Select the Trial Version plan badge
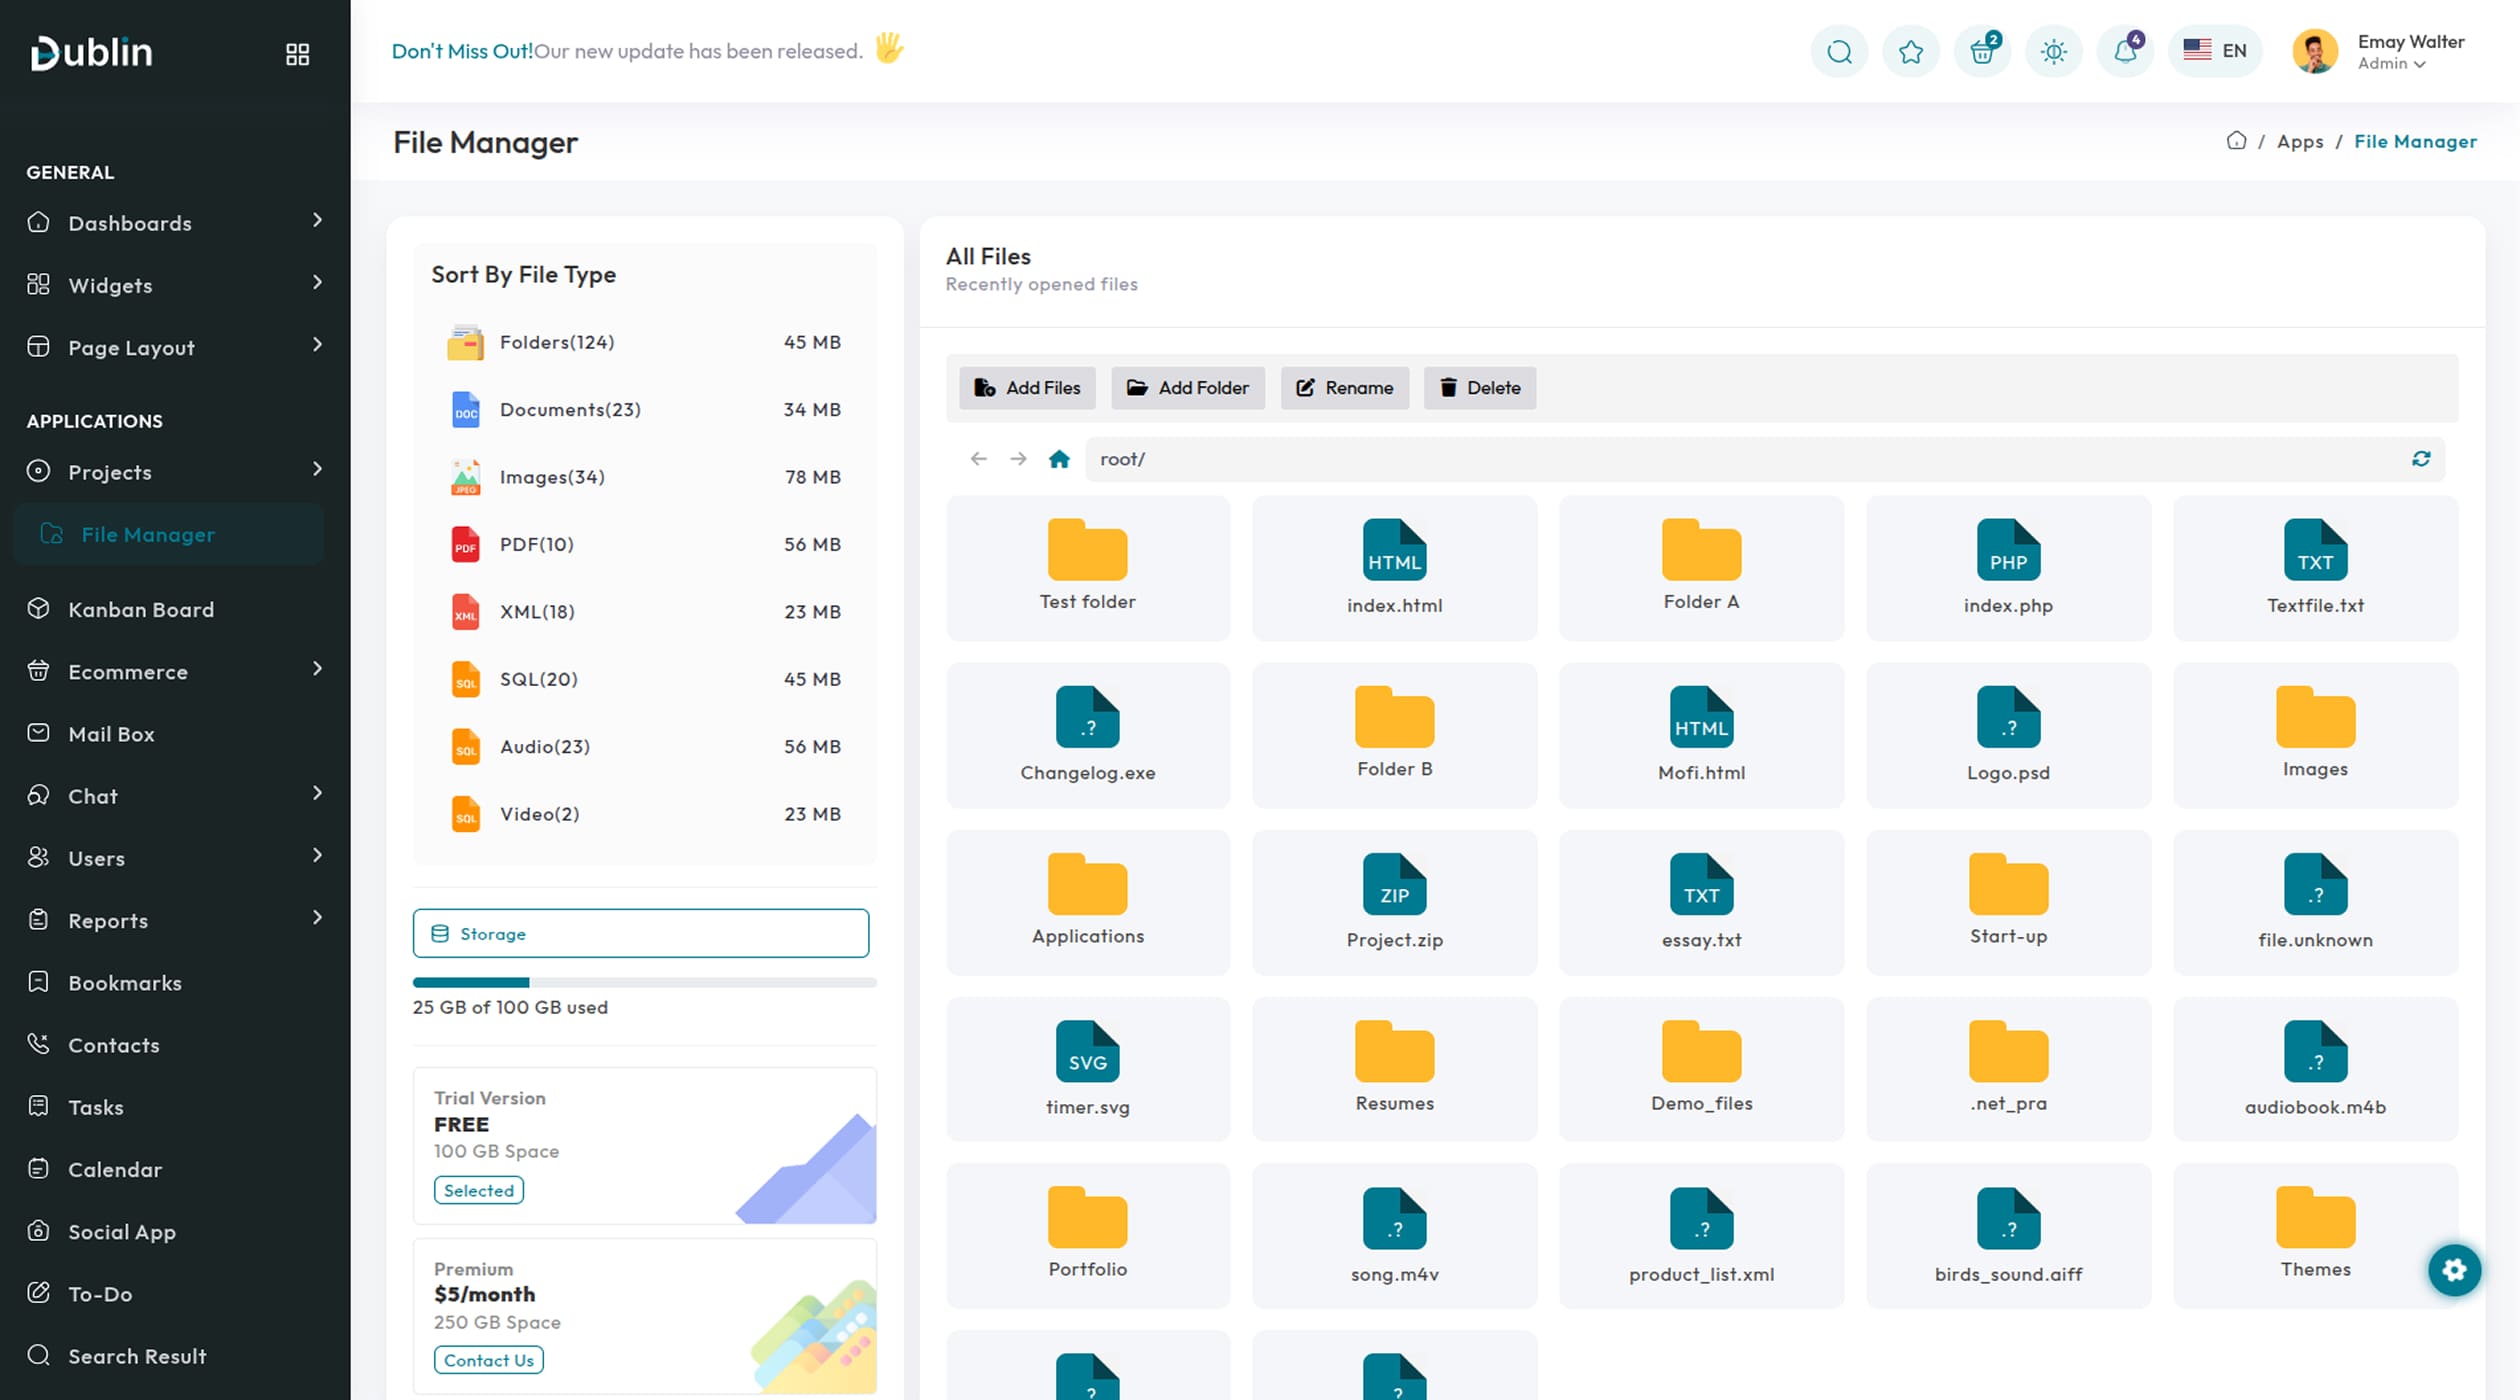The image size is (2520, 1400). 478,1190
